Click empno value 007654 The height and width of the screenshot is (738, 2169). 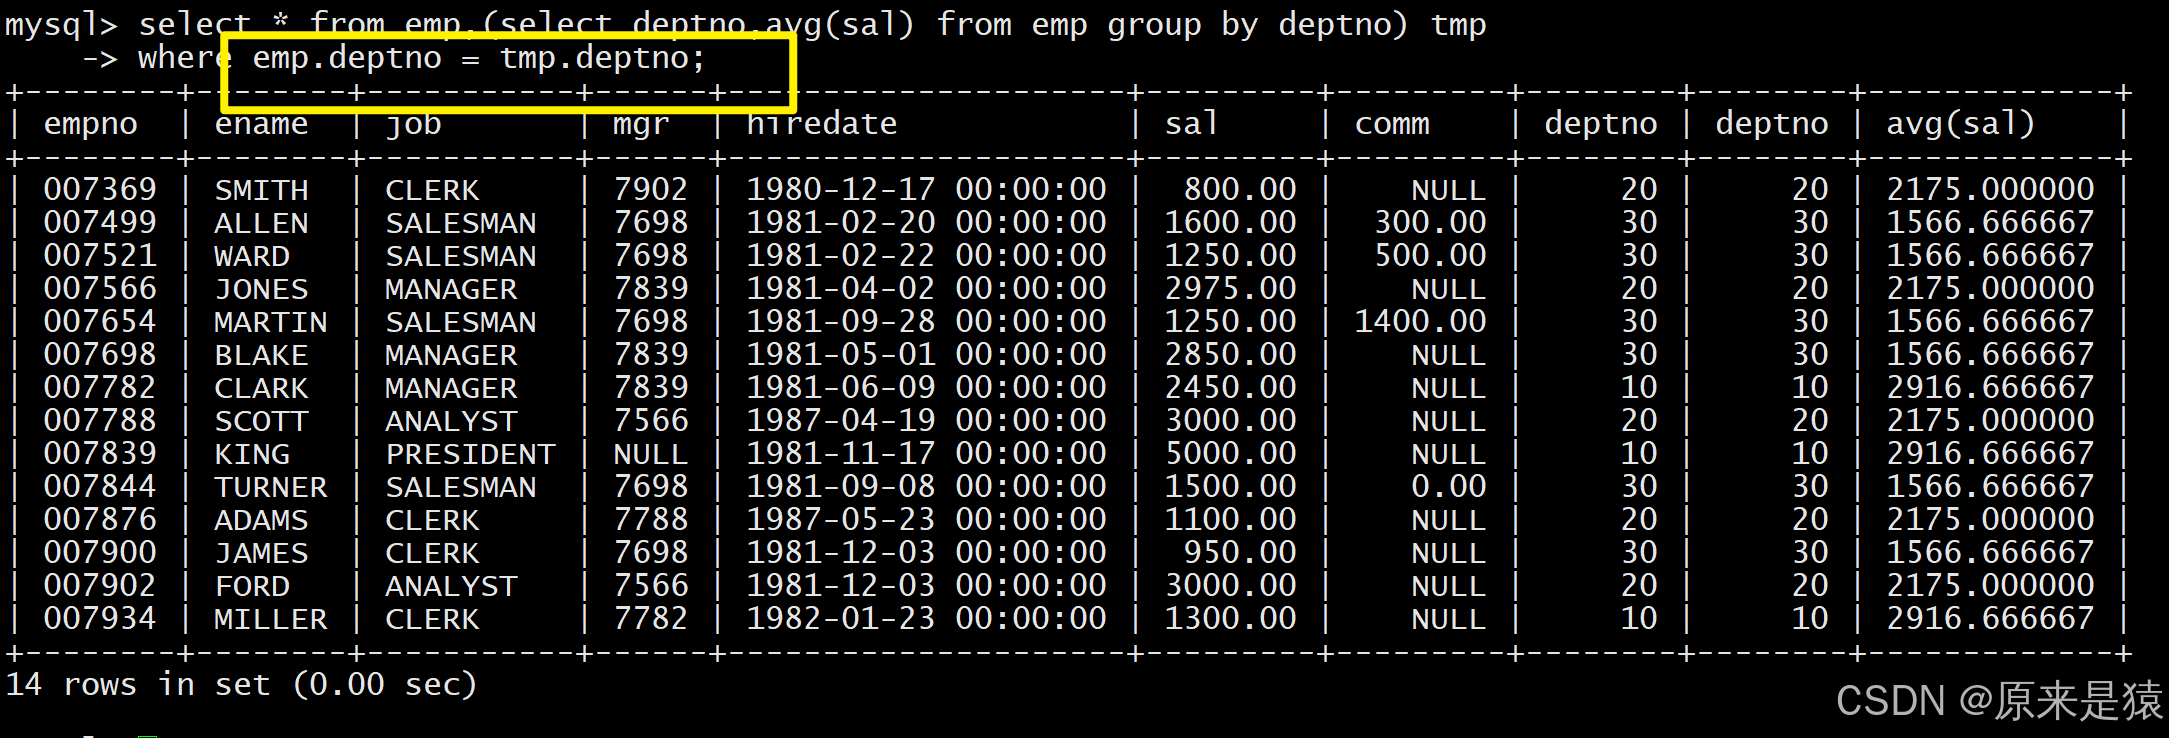[x=100, y=322]
